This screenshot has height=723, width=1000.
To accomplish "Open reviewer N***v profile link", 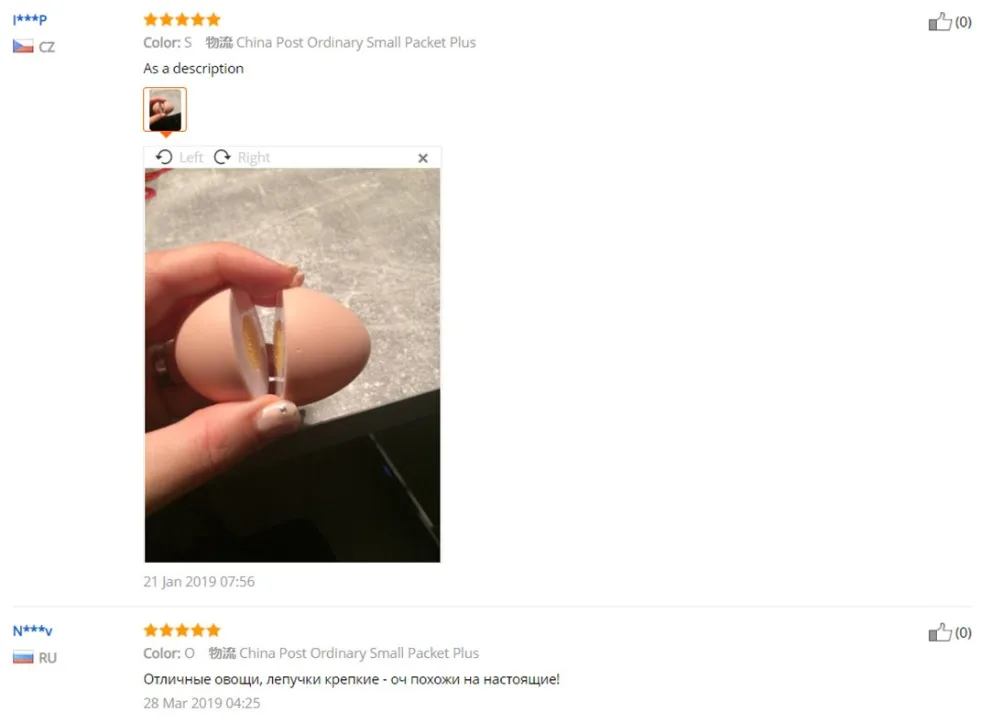I will coord(33,631).
